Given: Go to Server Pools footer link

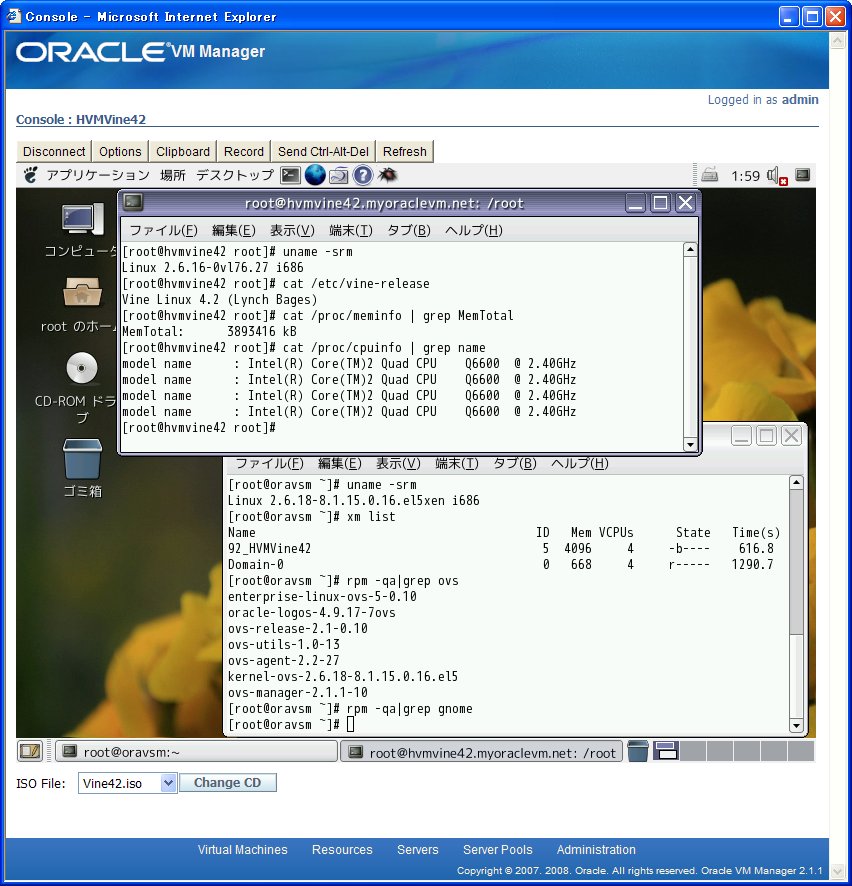Looking at the screenshot, I should click(497, 849).
